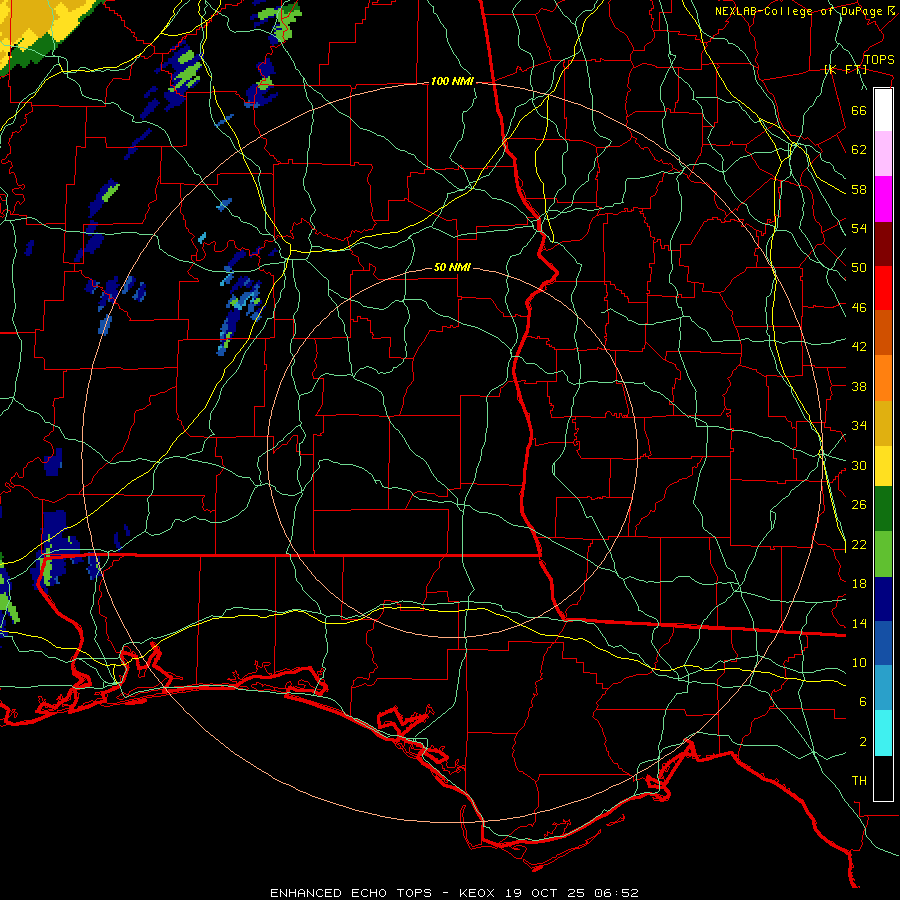Click the legend value "34"

(859, 426)
